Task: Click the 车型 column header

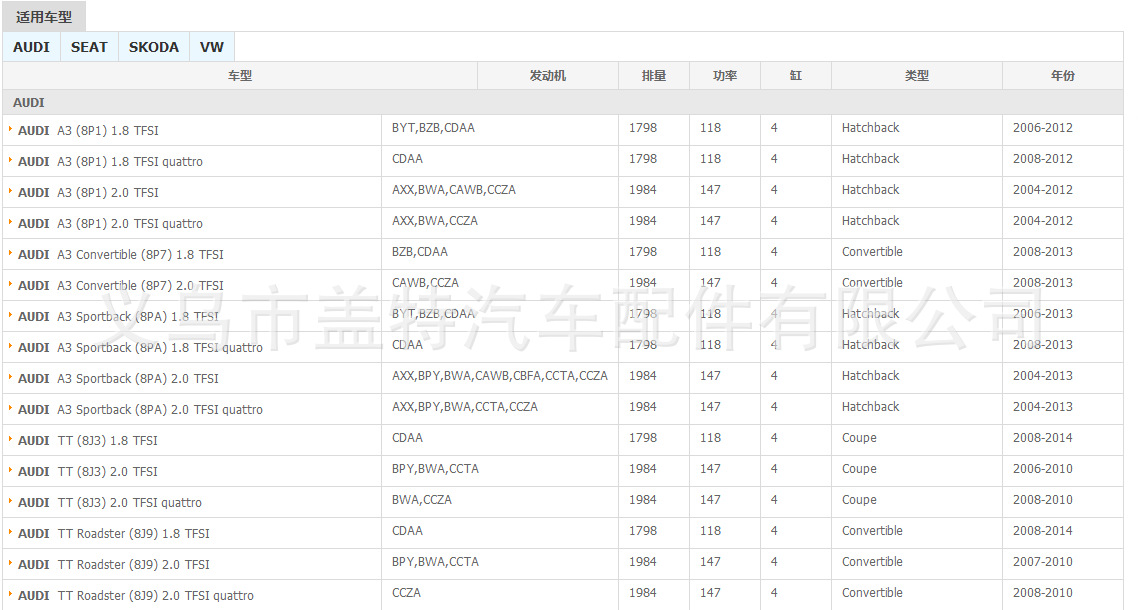Action: [x=240, y=76]
